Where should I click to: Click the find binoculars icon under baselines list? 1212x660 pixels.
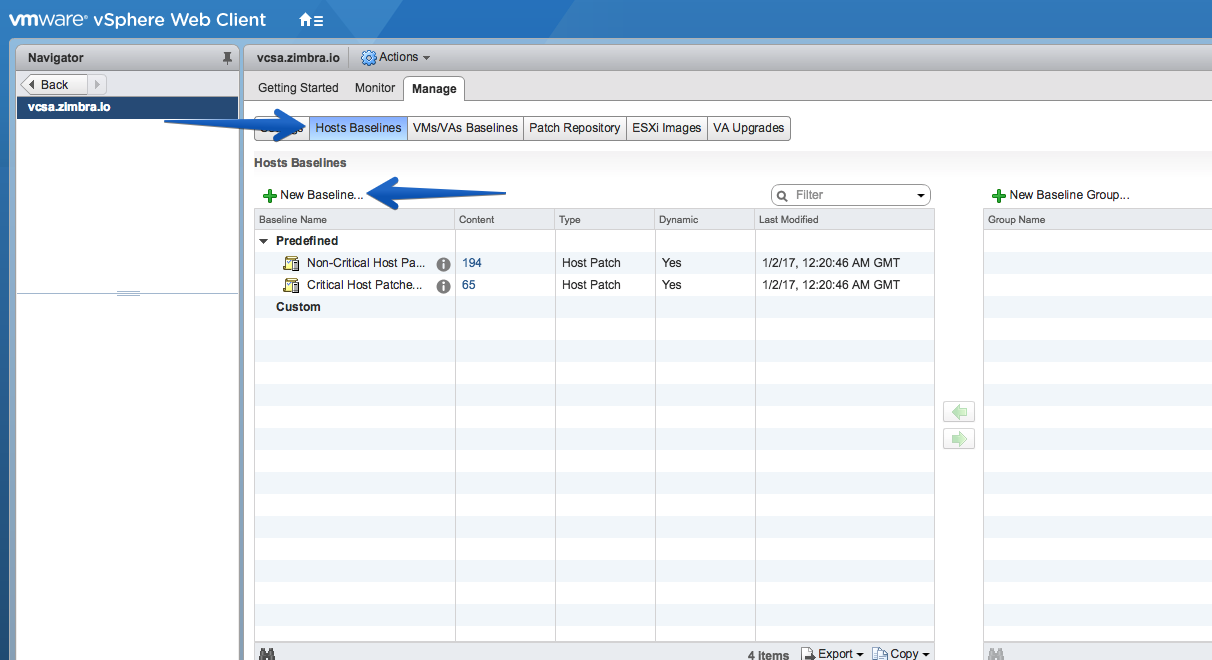click(x=267, y=653)
